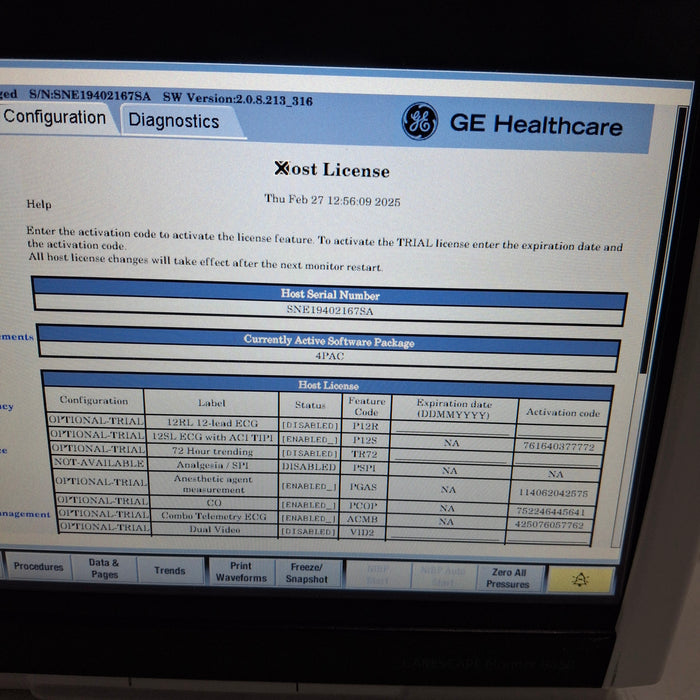Click the TR72 feature code cell
700x700 pixels.
(x=364, y=454)
